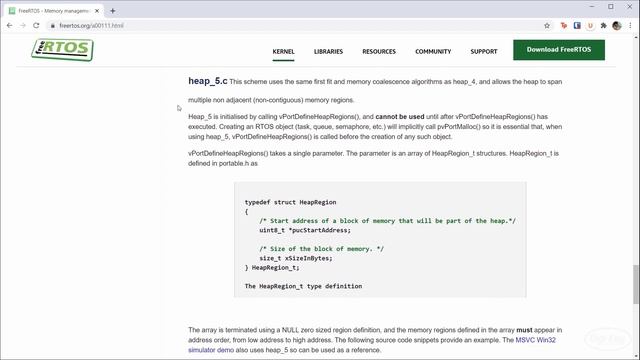Open the Extensions puzzle menu
Image resolution: width=640 pixels, height=360 pixels.
604,25
